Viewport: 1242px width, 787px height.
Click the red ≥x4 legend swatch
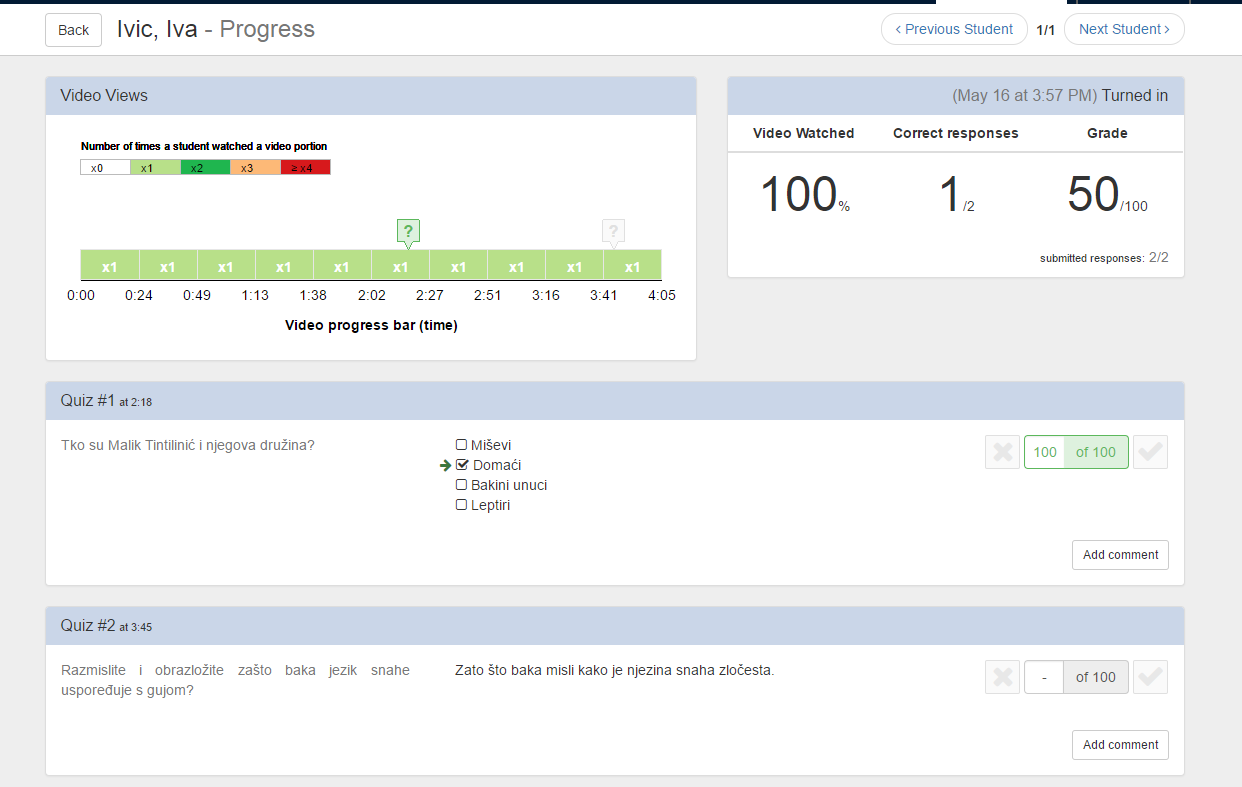coord(305,168)
